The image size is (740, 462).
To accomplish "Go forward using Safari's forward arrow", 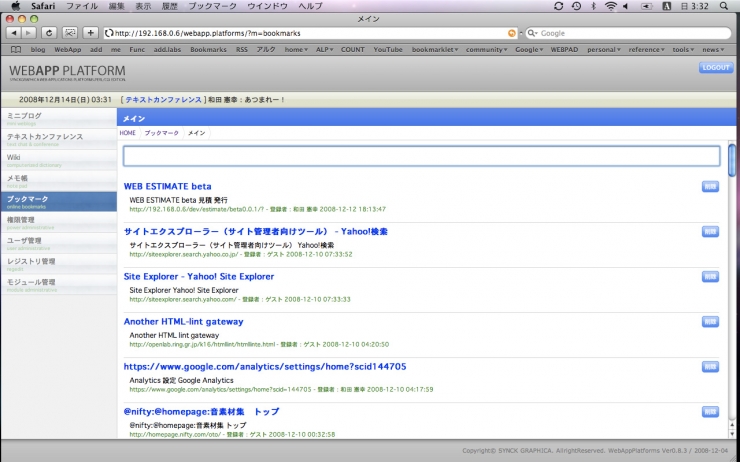I will (x=29, y=33).
